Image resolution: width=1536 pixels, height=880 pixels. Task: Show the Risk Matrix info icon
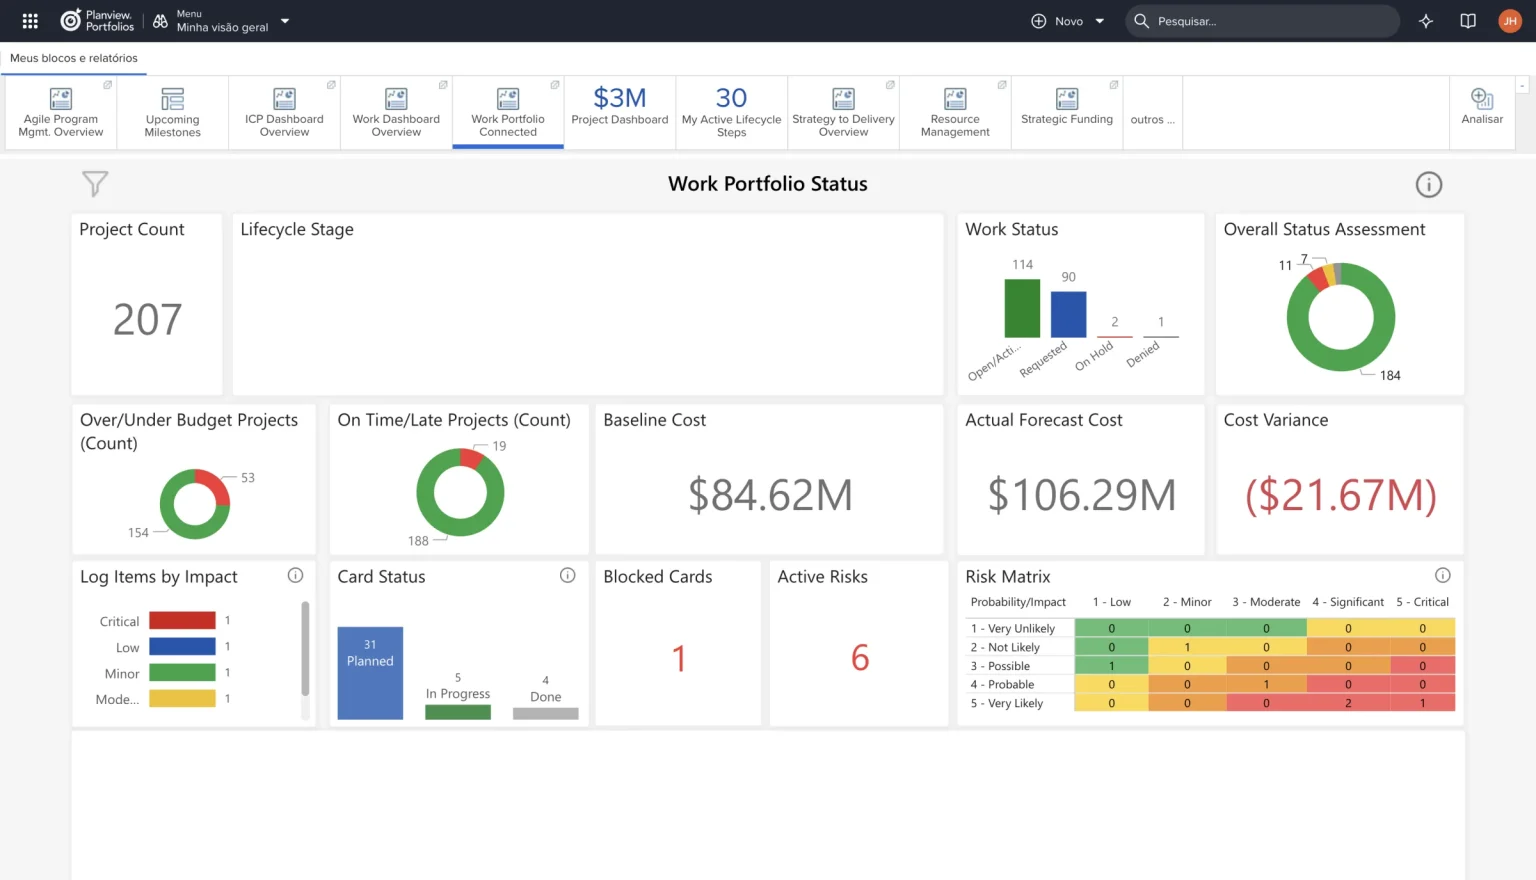coord(1442,575)
